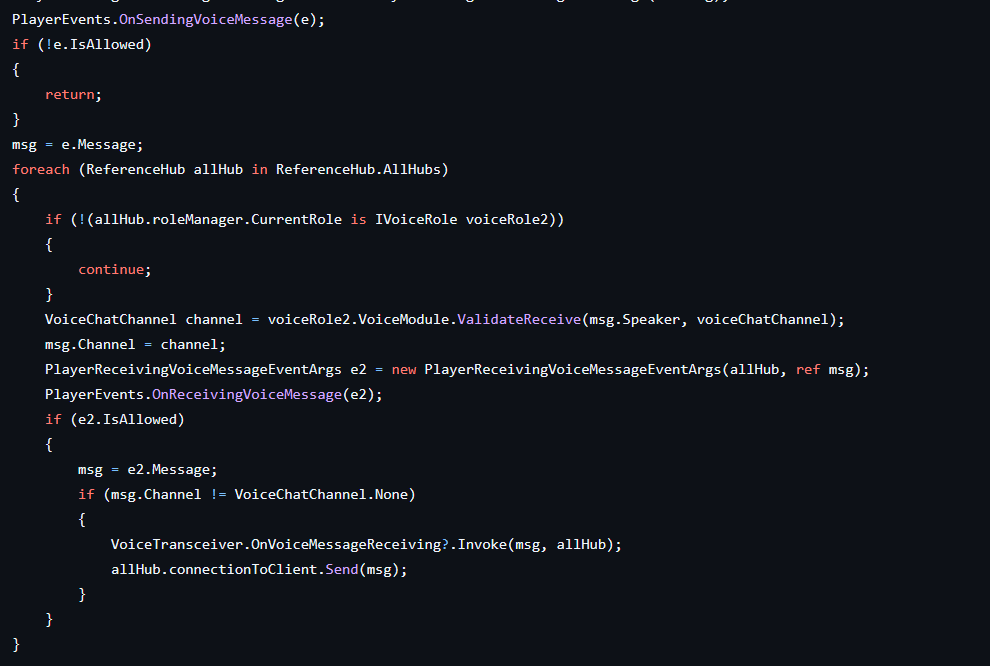Click the 'continue;' statement

[115, 270]
